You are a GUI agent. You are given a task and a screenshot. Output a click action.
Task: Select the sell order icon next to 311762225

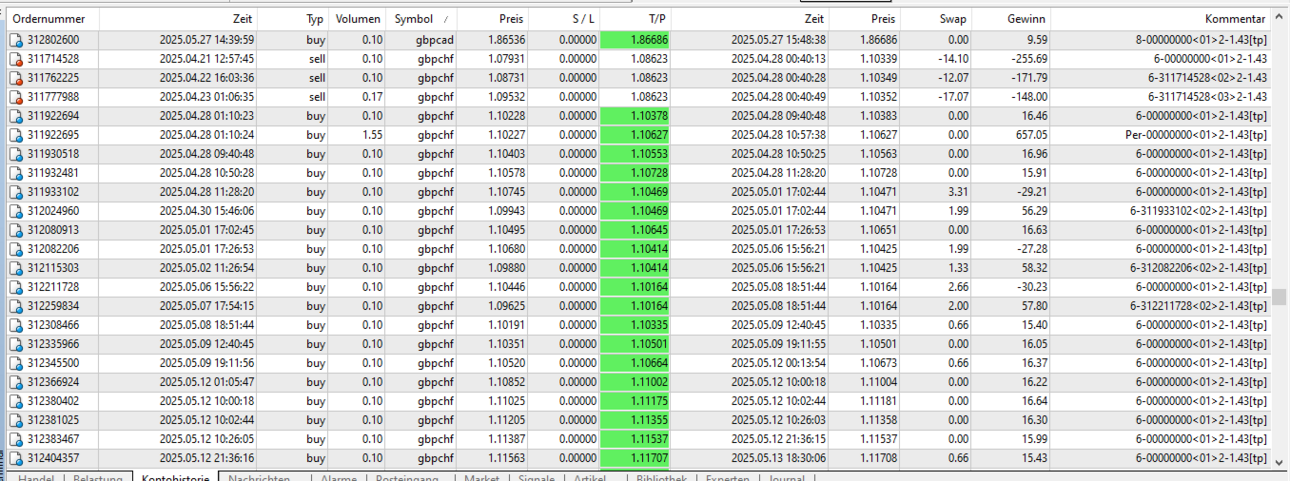pos(16,79)
